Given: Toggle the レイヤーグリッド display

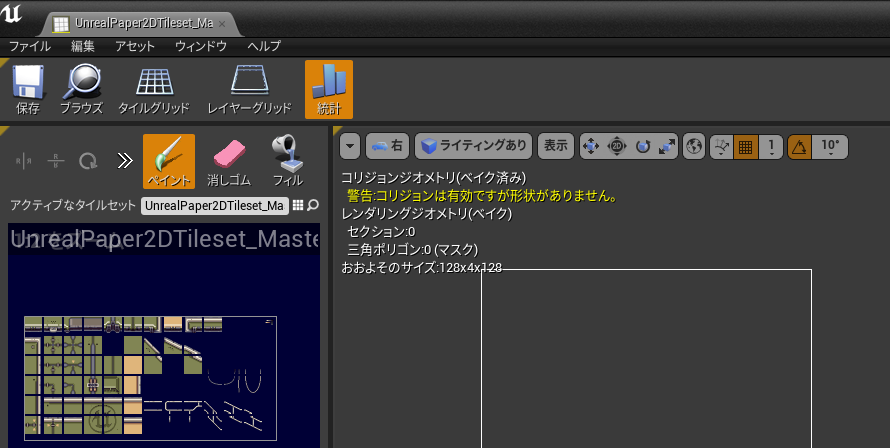Looking at the screenshot, I should point(249,90).
